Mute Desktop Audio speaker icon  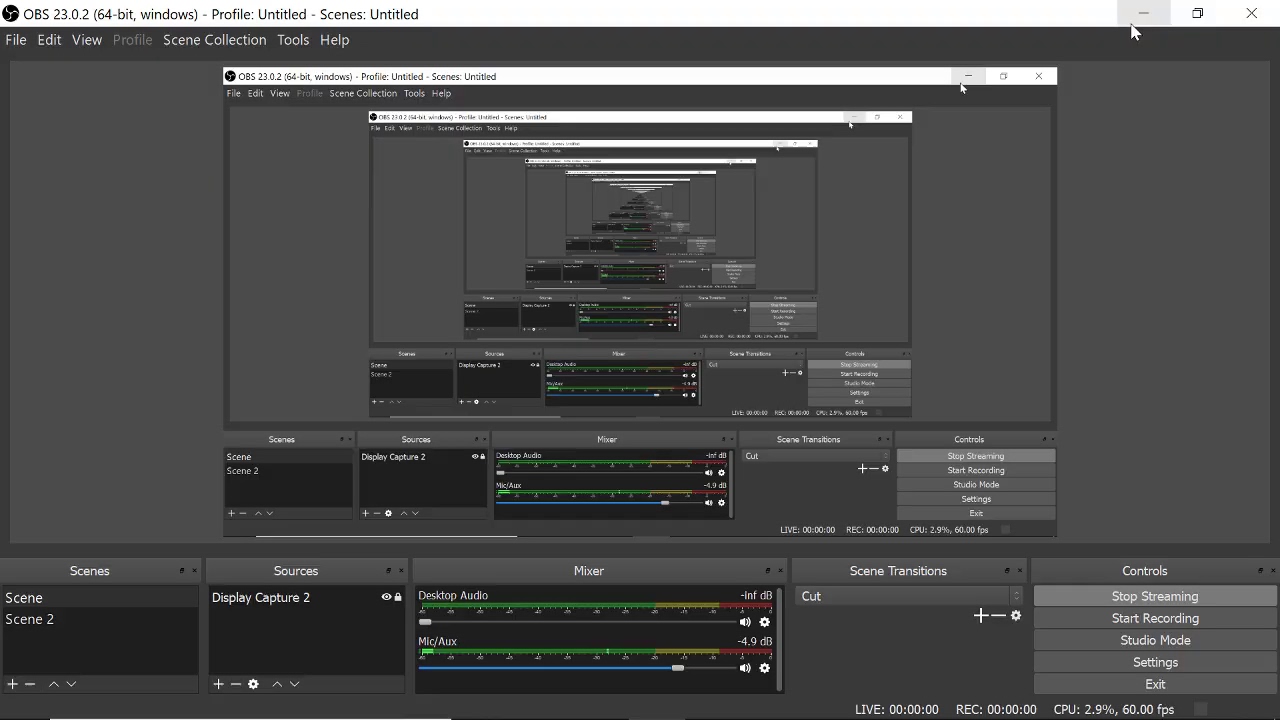[x=745, y=622]
